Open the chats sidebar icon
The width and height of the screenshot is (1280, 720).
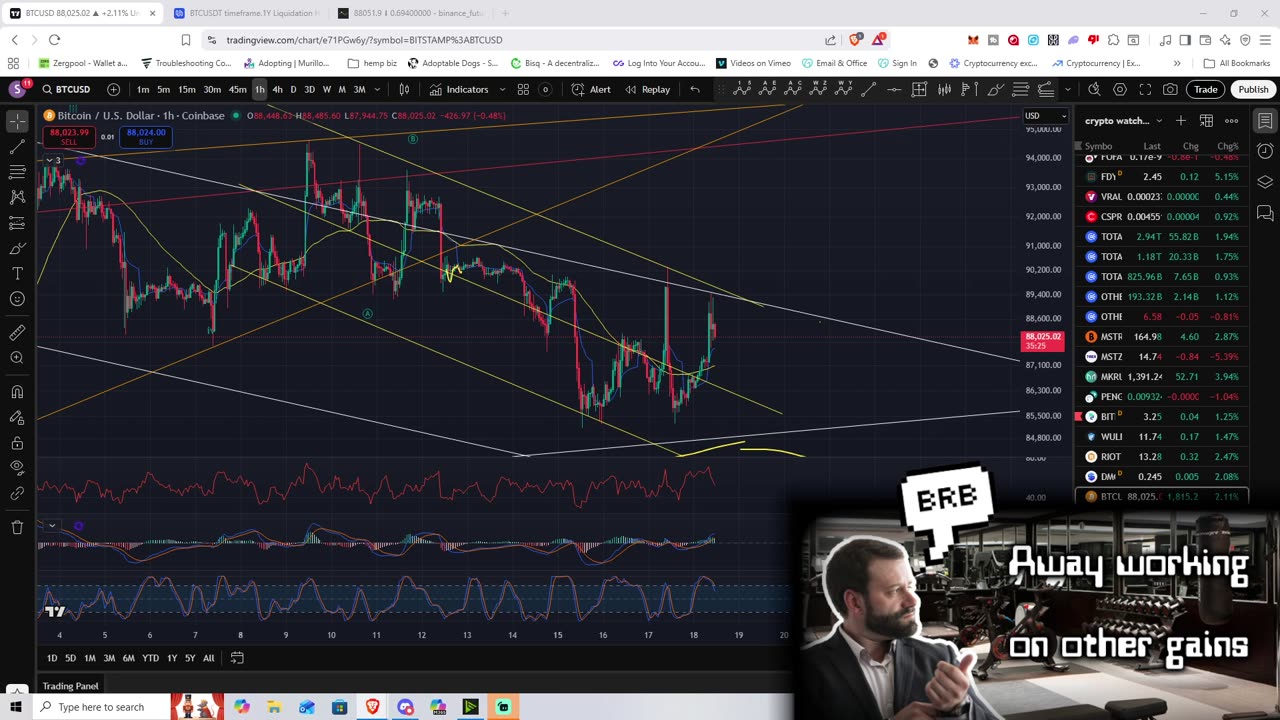[x=1265, y=213]
